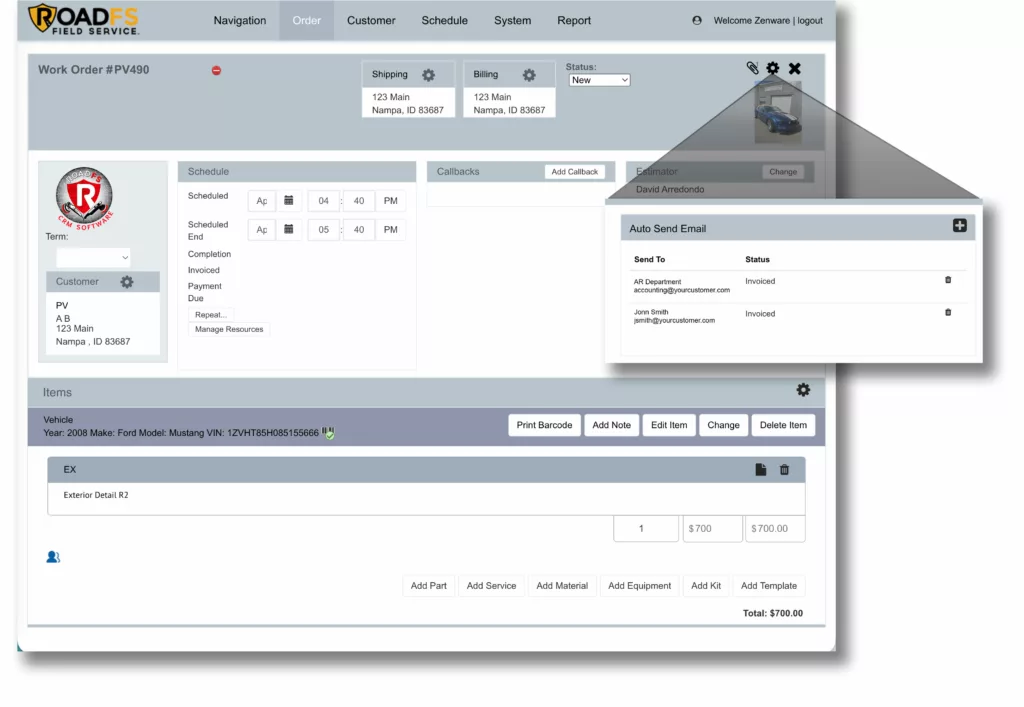1024x707 pixels.
Task: Open Items section settings gear
Action: (x=803, y=390)
